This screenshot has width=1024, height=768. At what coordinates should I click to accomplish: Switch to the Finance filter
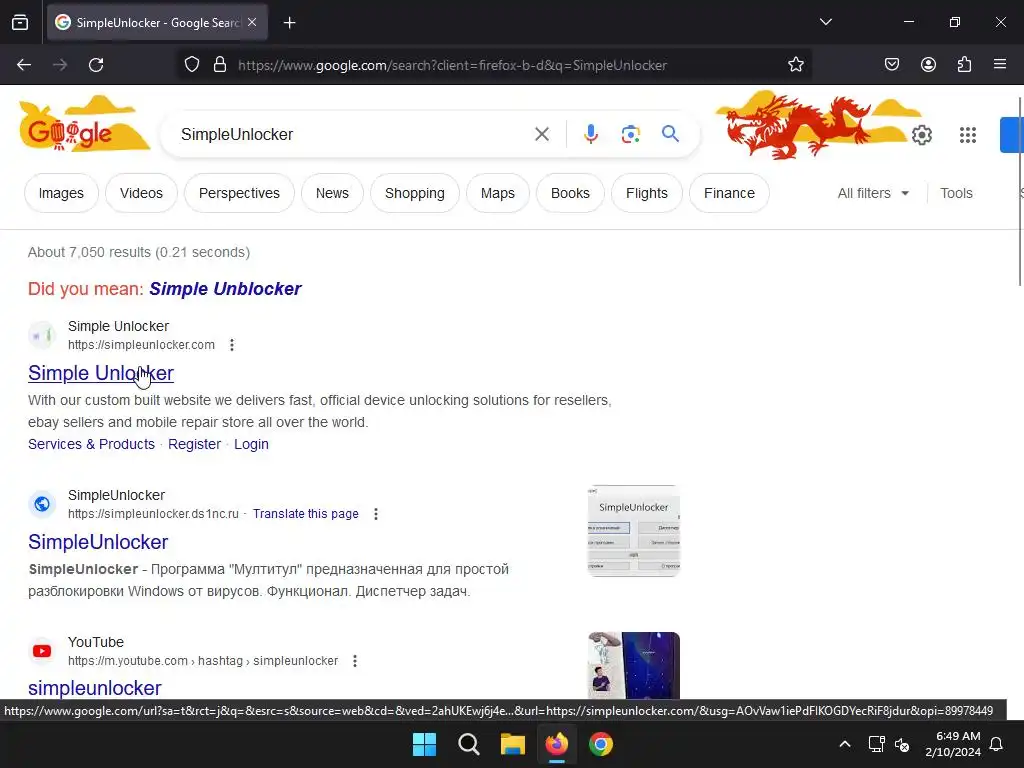pos(729,193)
